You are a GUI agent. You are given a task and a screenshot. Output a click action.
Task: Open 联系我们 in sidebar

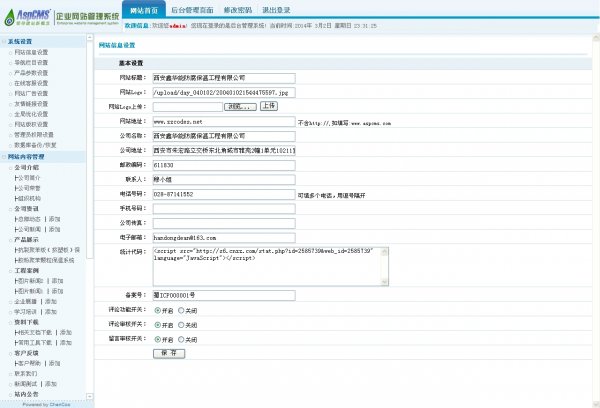tap(26, 374)
